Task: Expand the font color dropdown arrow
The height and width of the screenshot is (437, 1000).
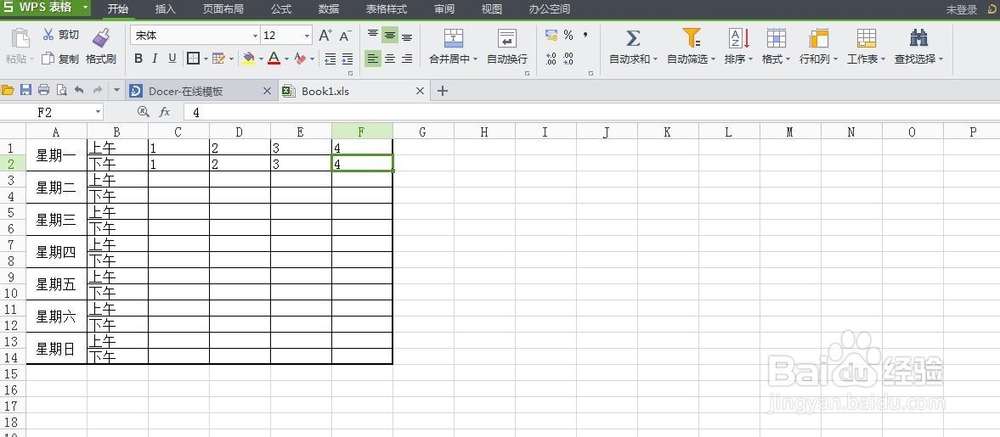Action: click(x=286, y=59)
